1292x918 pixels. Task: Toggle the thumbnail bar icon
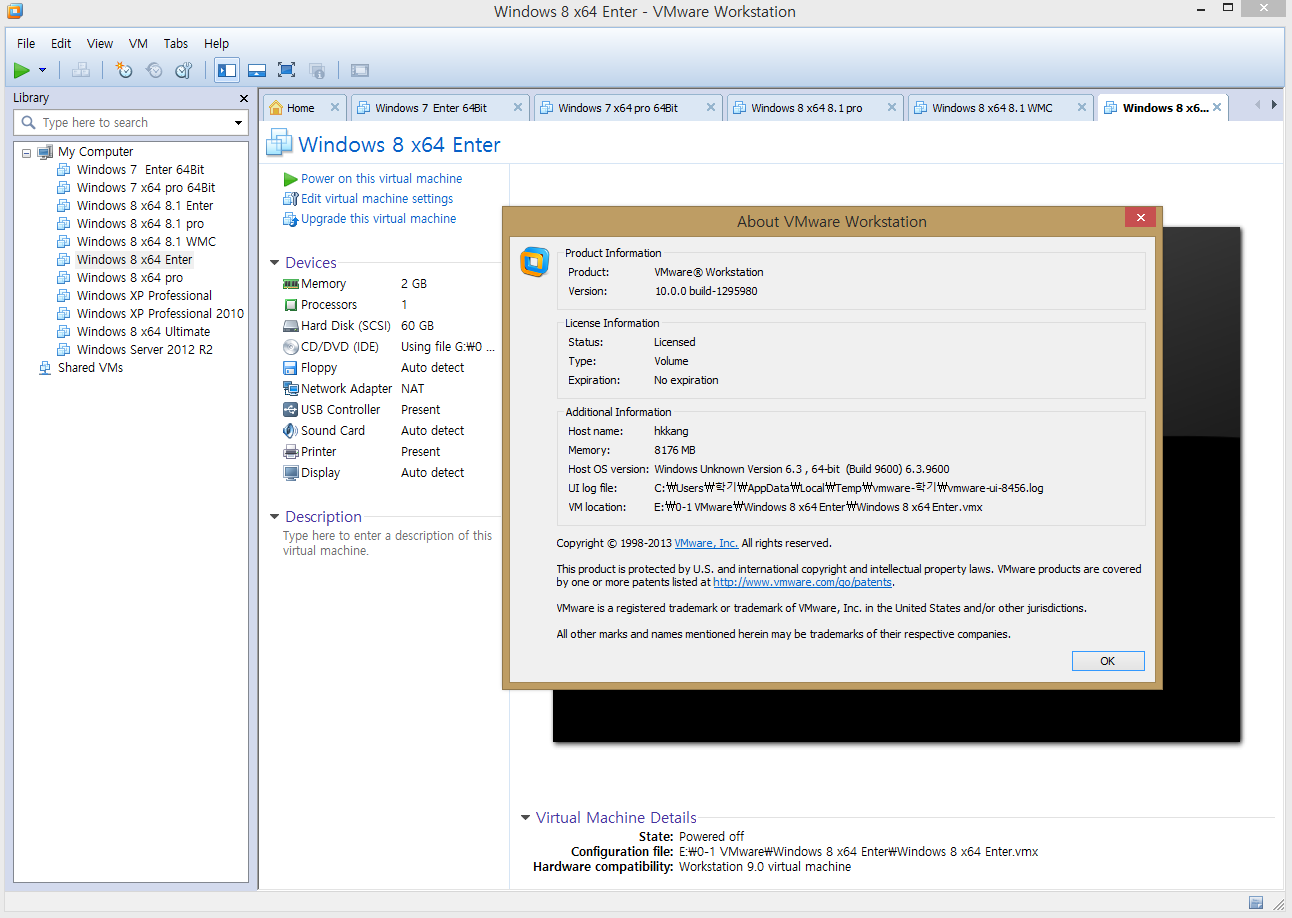(x=257, y=70)
